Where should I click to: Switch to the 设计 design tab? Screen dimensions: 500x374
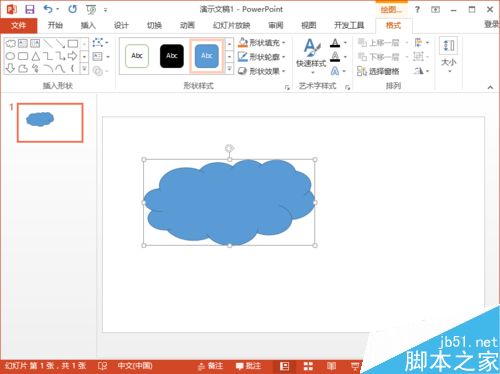(121, 25)
